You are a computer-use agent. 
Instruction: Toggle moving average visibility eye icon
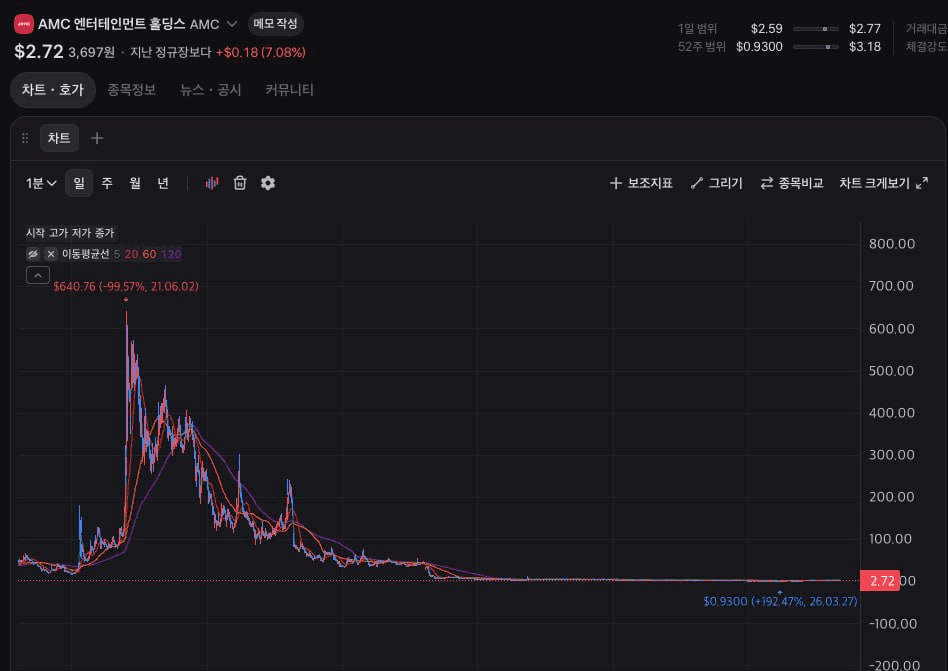(33, 254)
